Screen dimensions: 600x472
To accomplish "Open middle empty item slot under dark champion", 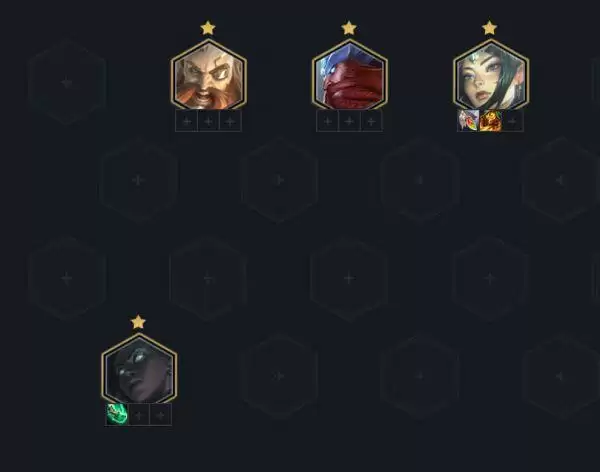I will 139,415.
